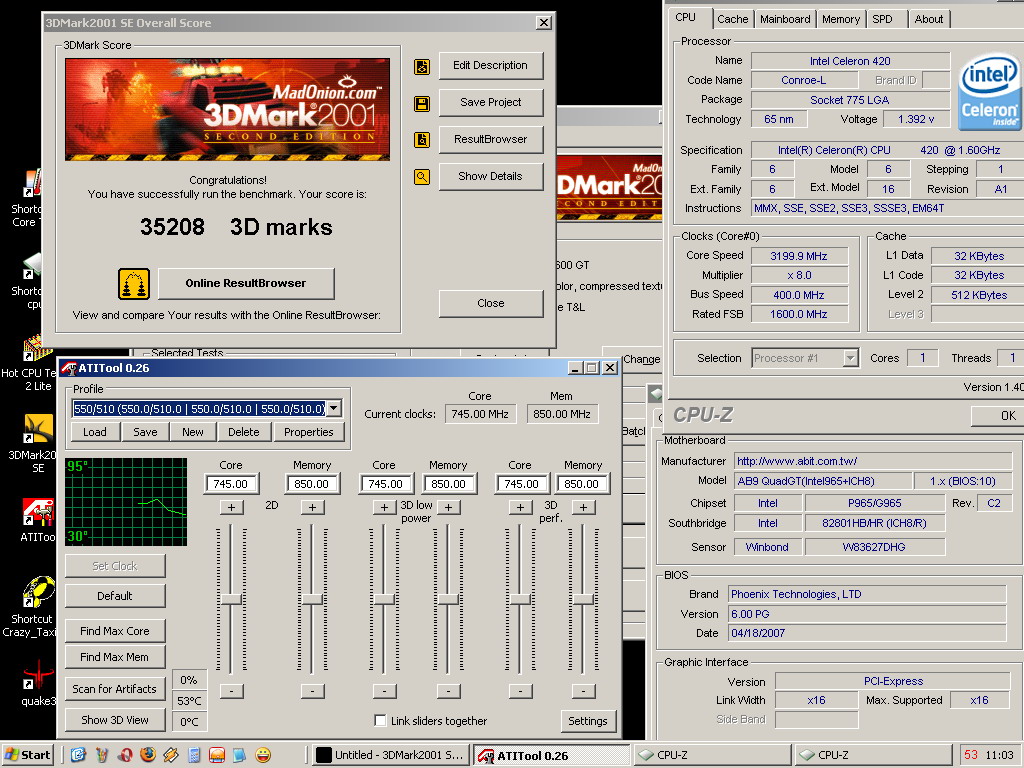Click the Show Desktop quick launch icon
The height and width of the screenshot is (768, 1024).
pyautogui.click(x=78, y=755)
